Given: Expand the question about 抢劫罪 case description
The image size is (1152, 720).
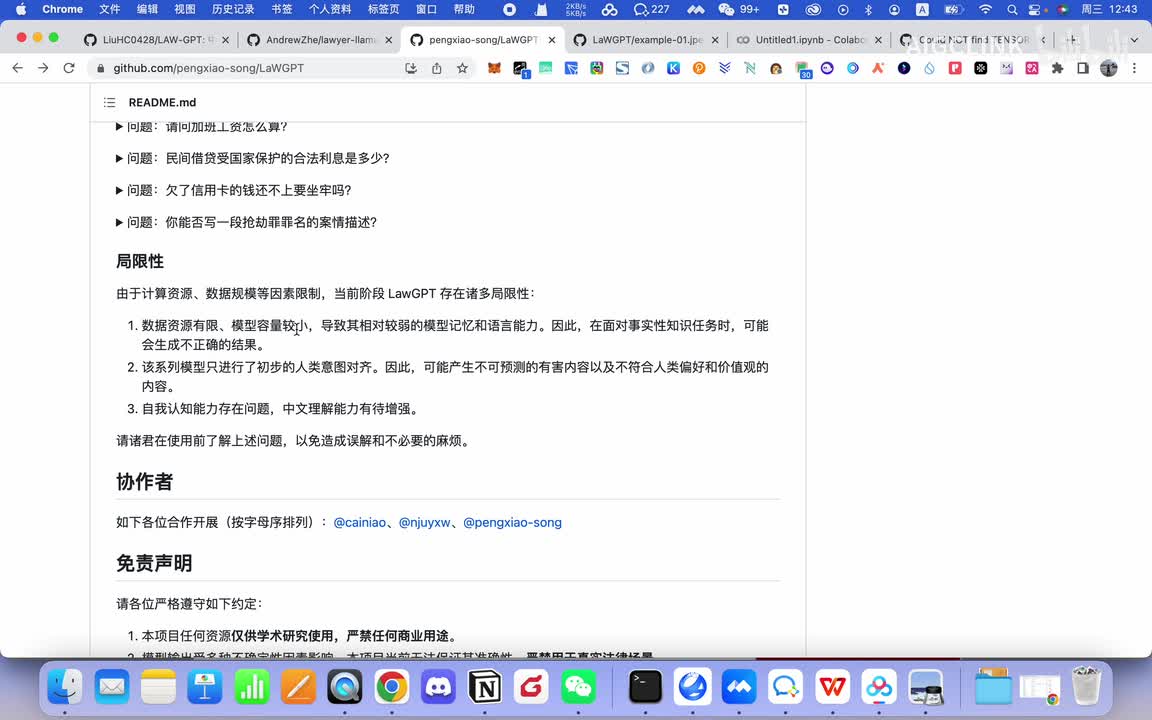Looking at the screenshot, I should [251, 222].
